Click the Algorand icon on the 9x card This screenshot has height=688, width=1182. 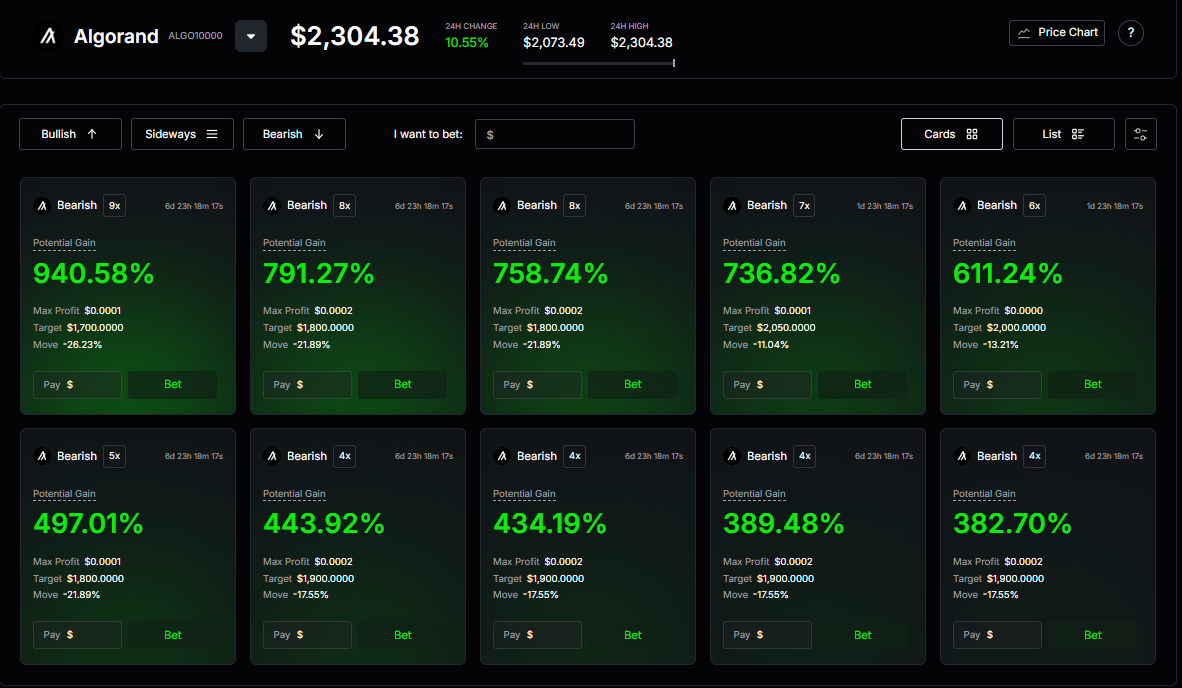[42, 206]
